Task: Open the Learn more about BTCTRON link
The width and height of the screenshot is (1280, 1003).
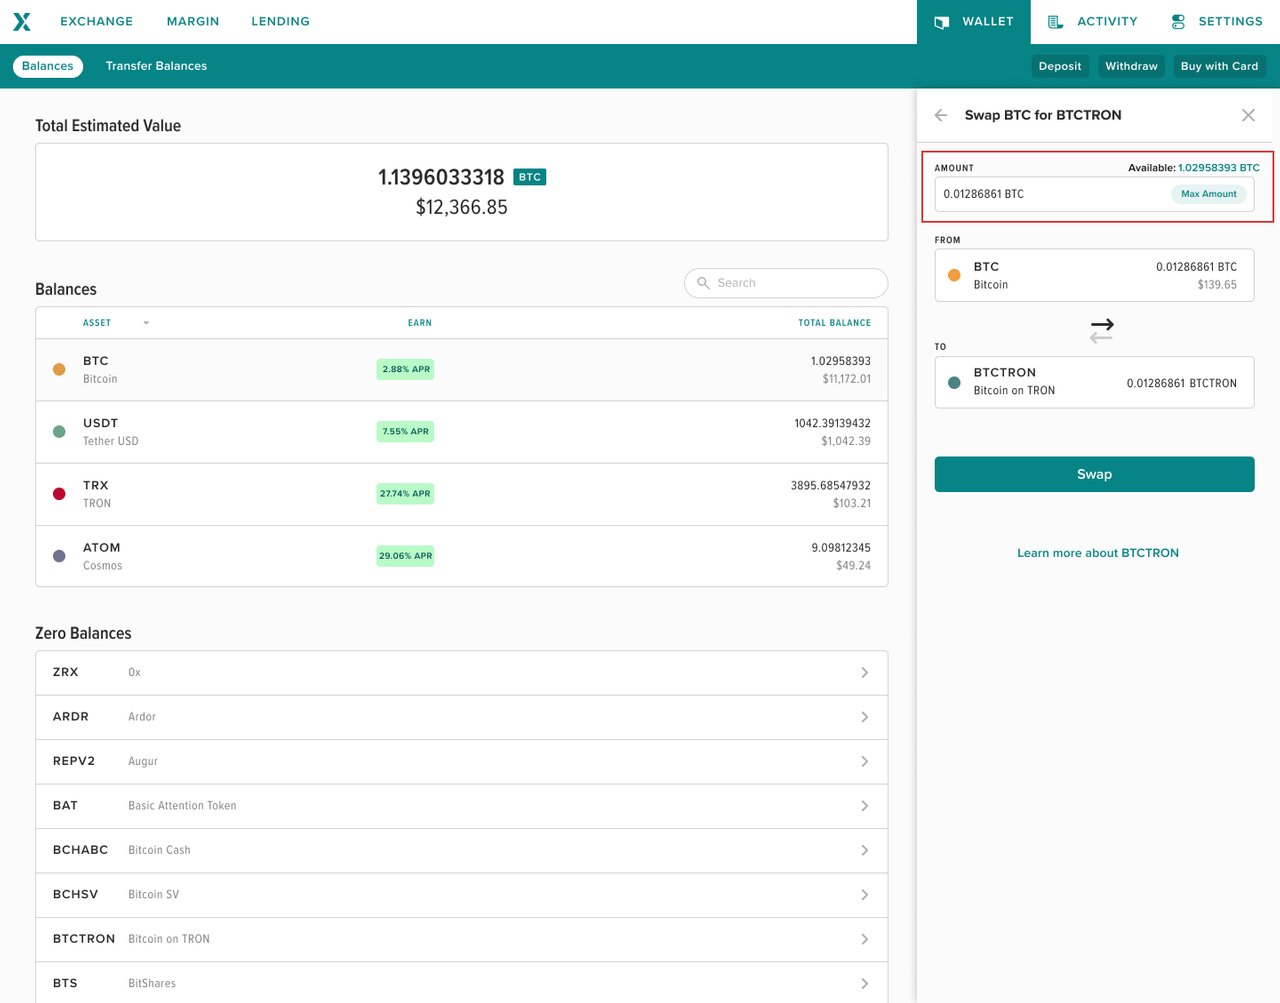Action: click(x=1097, y=553)
